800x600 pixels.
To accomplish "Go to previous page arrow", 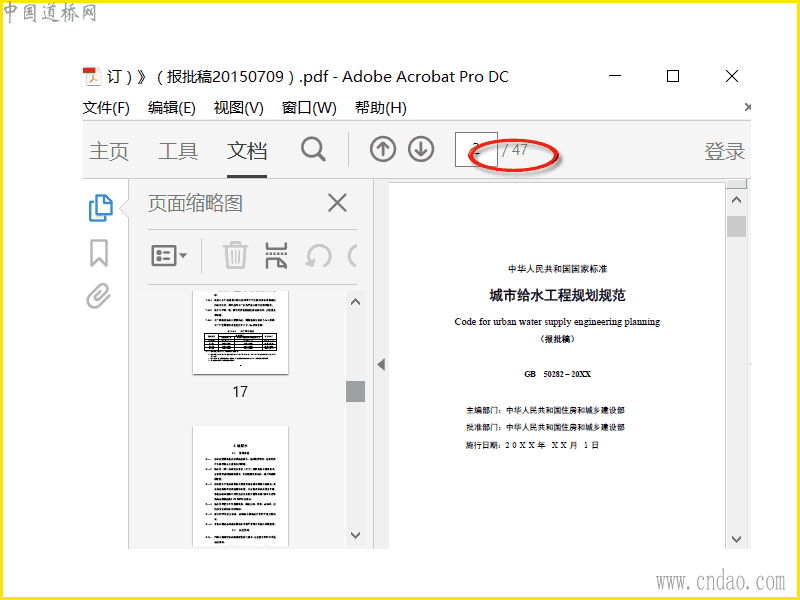I will click(x=383, y=149).
